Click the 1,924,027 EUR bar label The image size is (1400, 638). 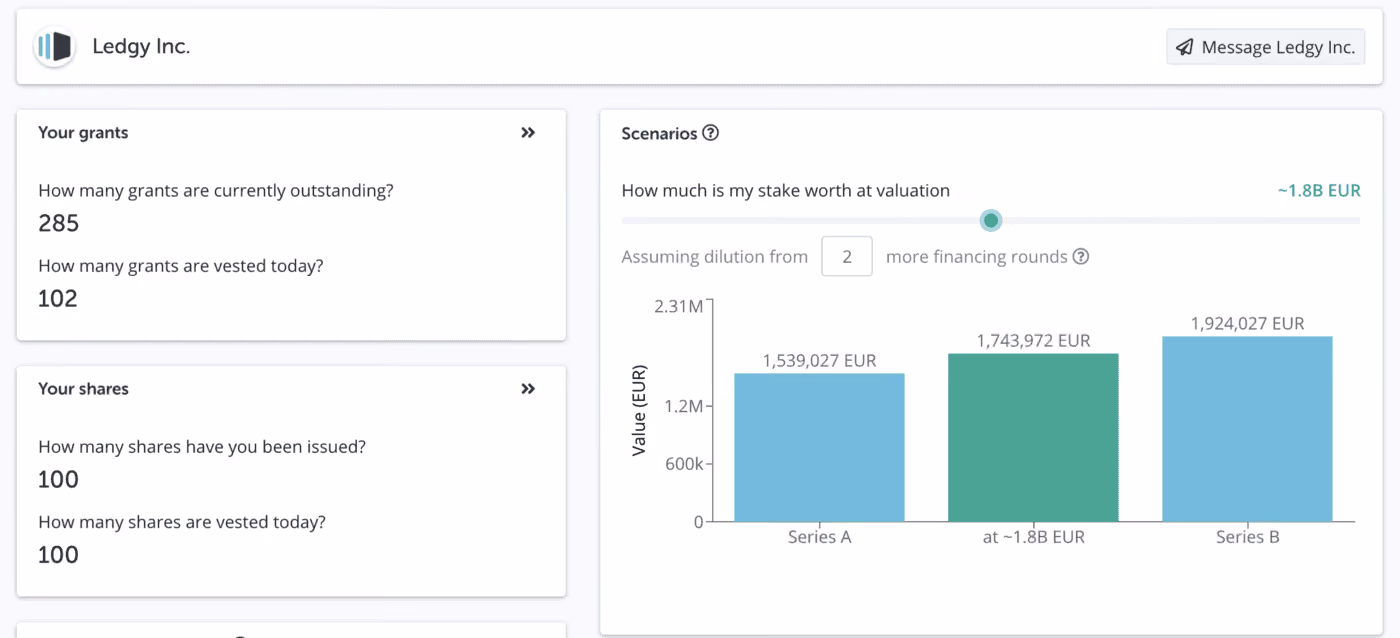1247,323
